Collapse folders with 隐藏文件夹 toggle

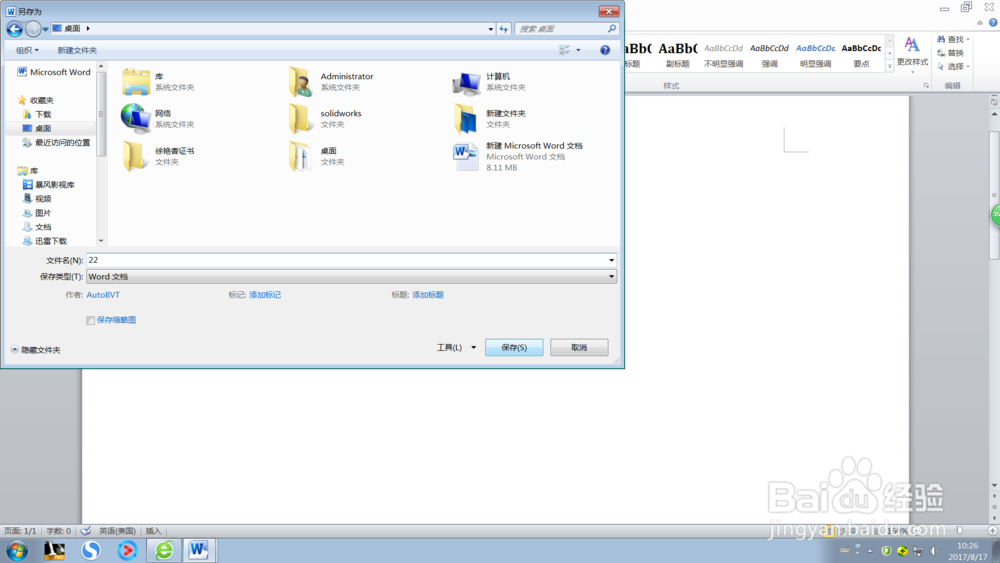36,350
